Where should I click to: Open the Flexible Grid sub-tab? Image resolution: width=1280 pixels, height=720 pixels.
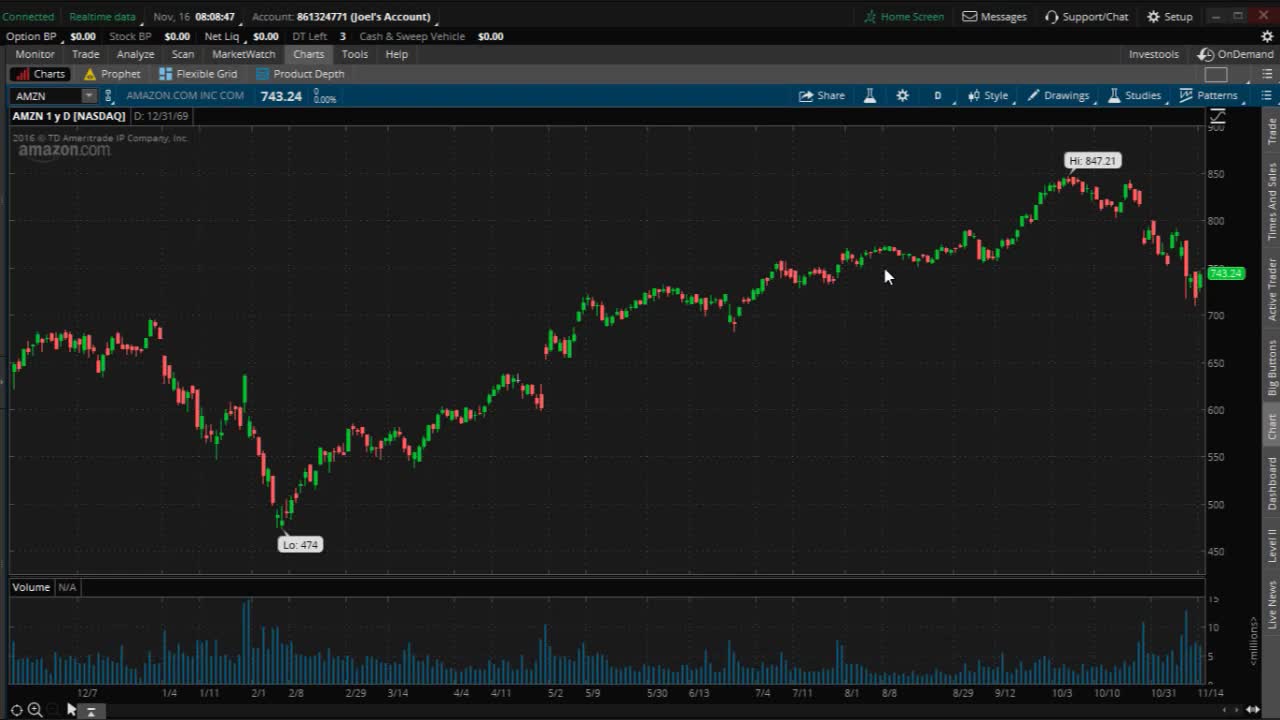click(x=198, y=74)
